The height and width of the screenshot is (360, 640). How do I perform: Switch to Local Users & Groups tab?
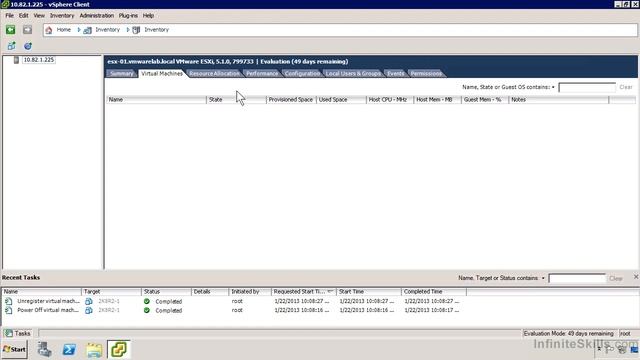coord(353,73)
